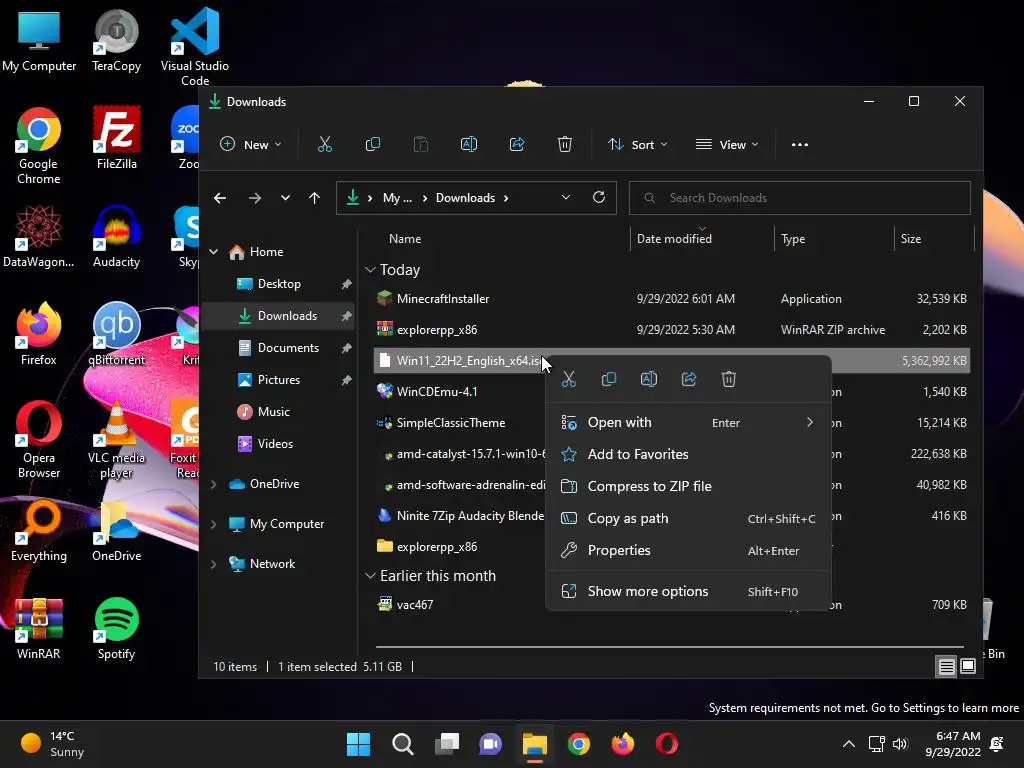Sort by Size column header

pyautogui.click(x=910, y=239)
